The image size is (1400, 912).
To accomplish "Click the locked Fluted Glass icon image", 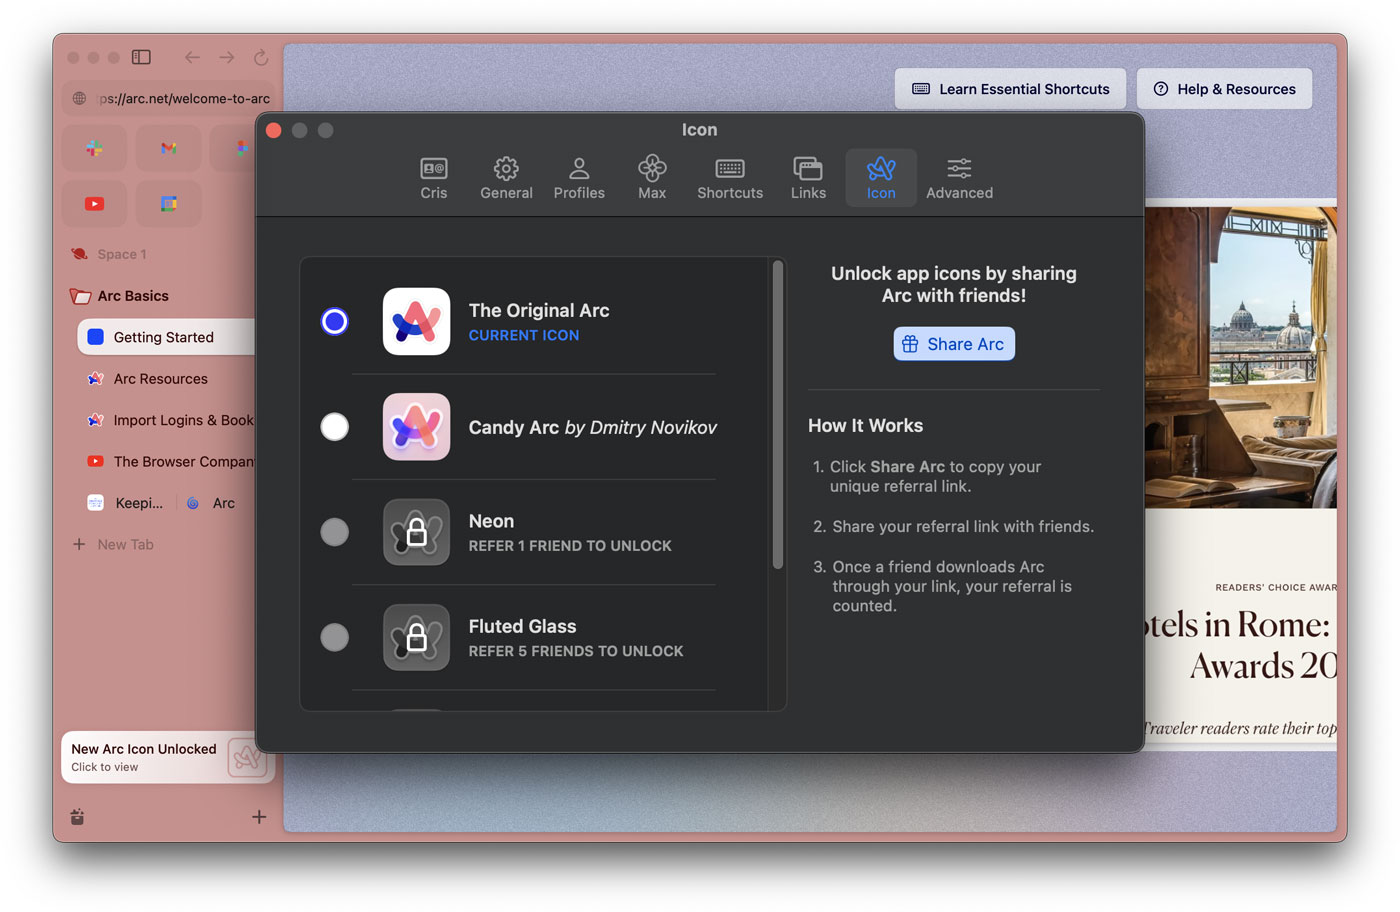I will pos(416,637).
